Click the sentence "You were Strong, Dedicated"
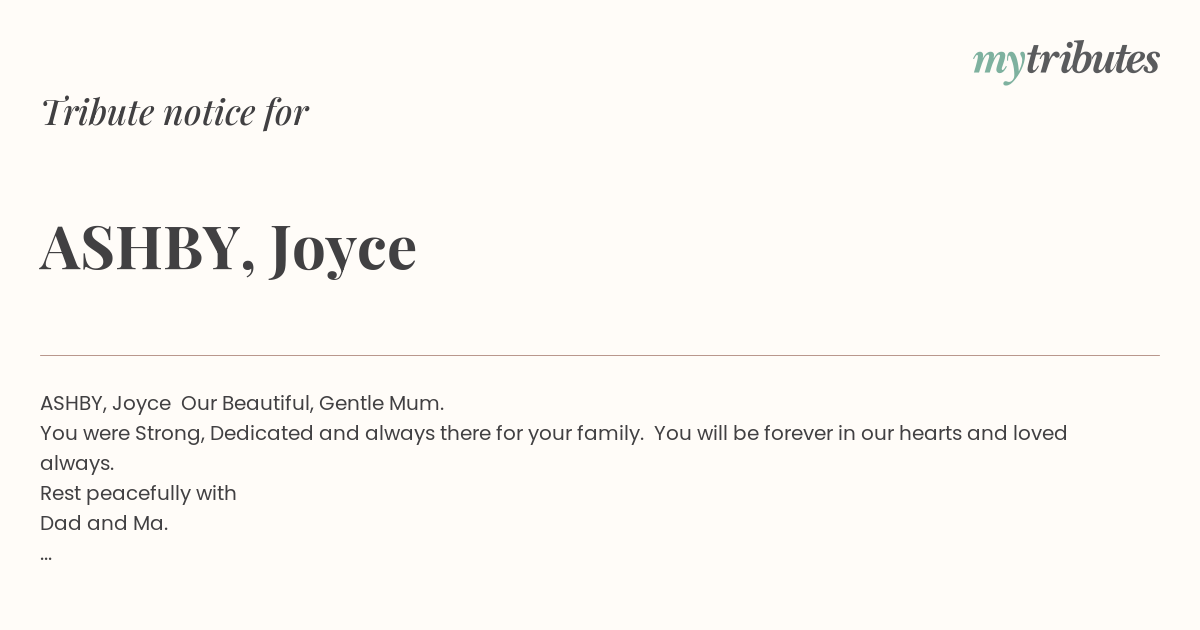This screenshot has height=630, width=1200. click(x=177, y=433)
